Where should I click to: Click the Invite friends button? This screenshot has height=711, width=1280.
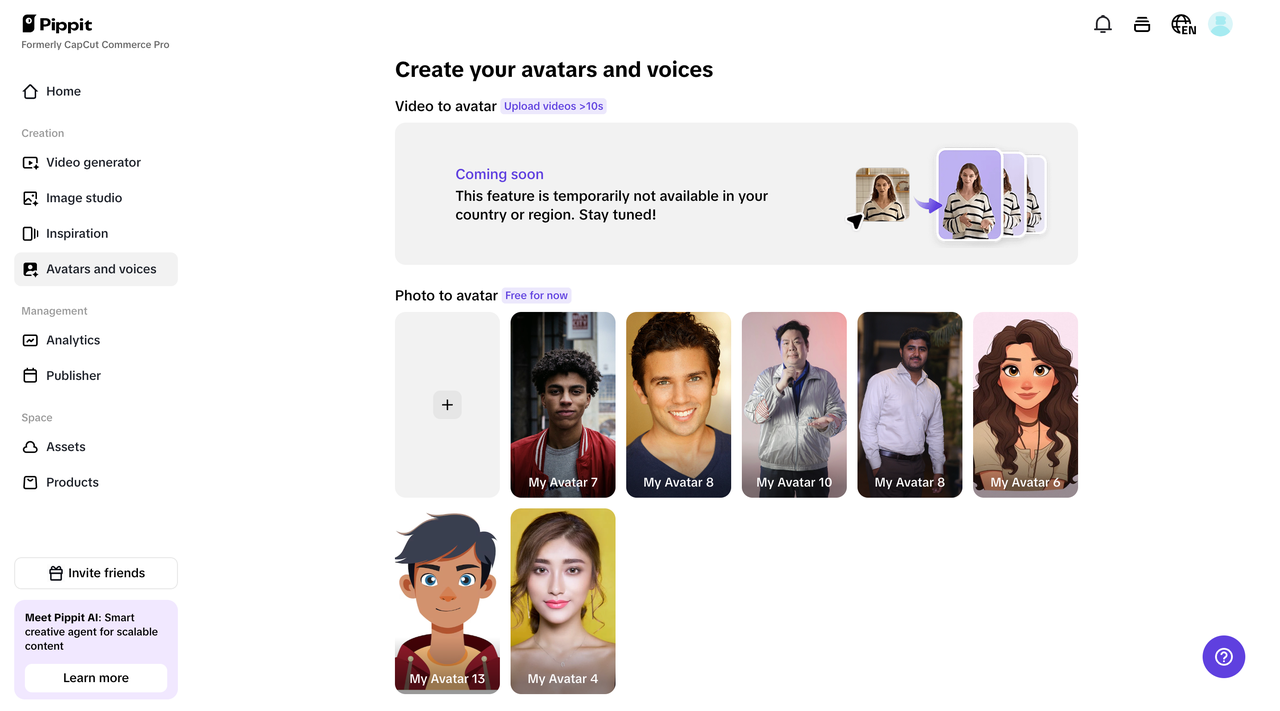point(96,573)
